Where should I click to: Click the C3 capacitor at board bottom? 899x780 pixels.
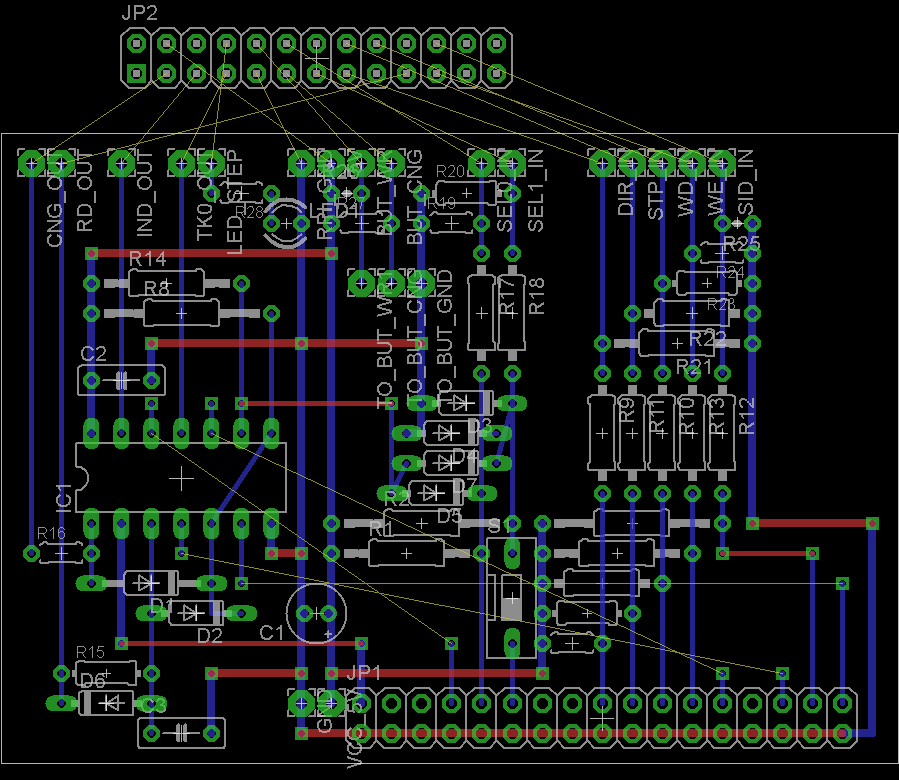(x=181, y=733)
